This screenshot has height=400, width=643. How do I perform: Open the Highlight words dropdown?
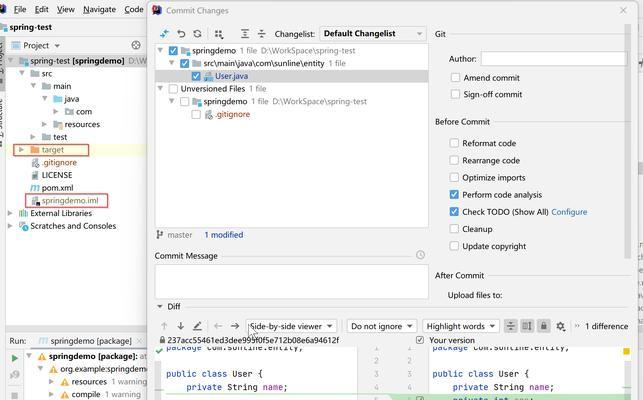coord(461,326)
